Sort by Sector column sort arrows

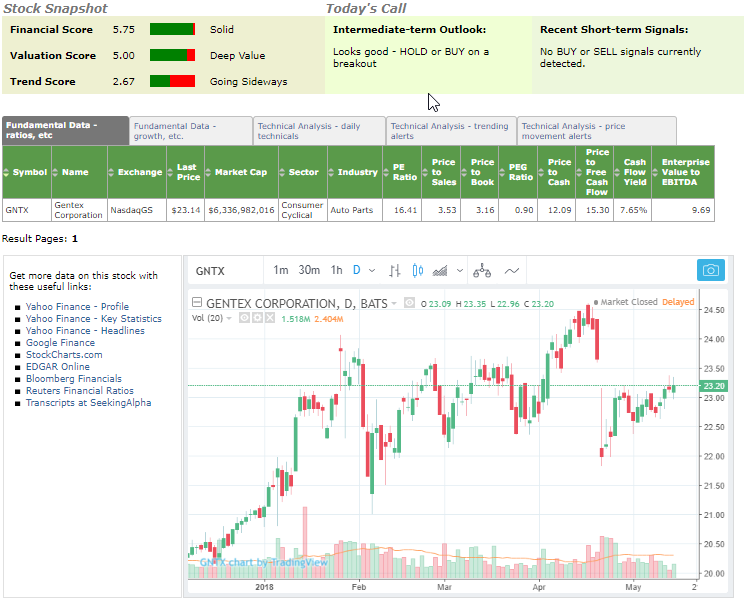(x=282, y=172)
